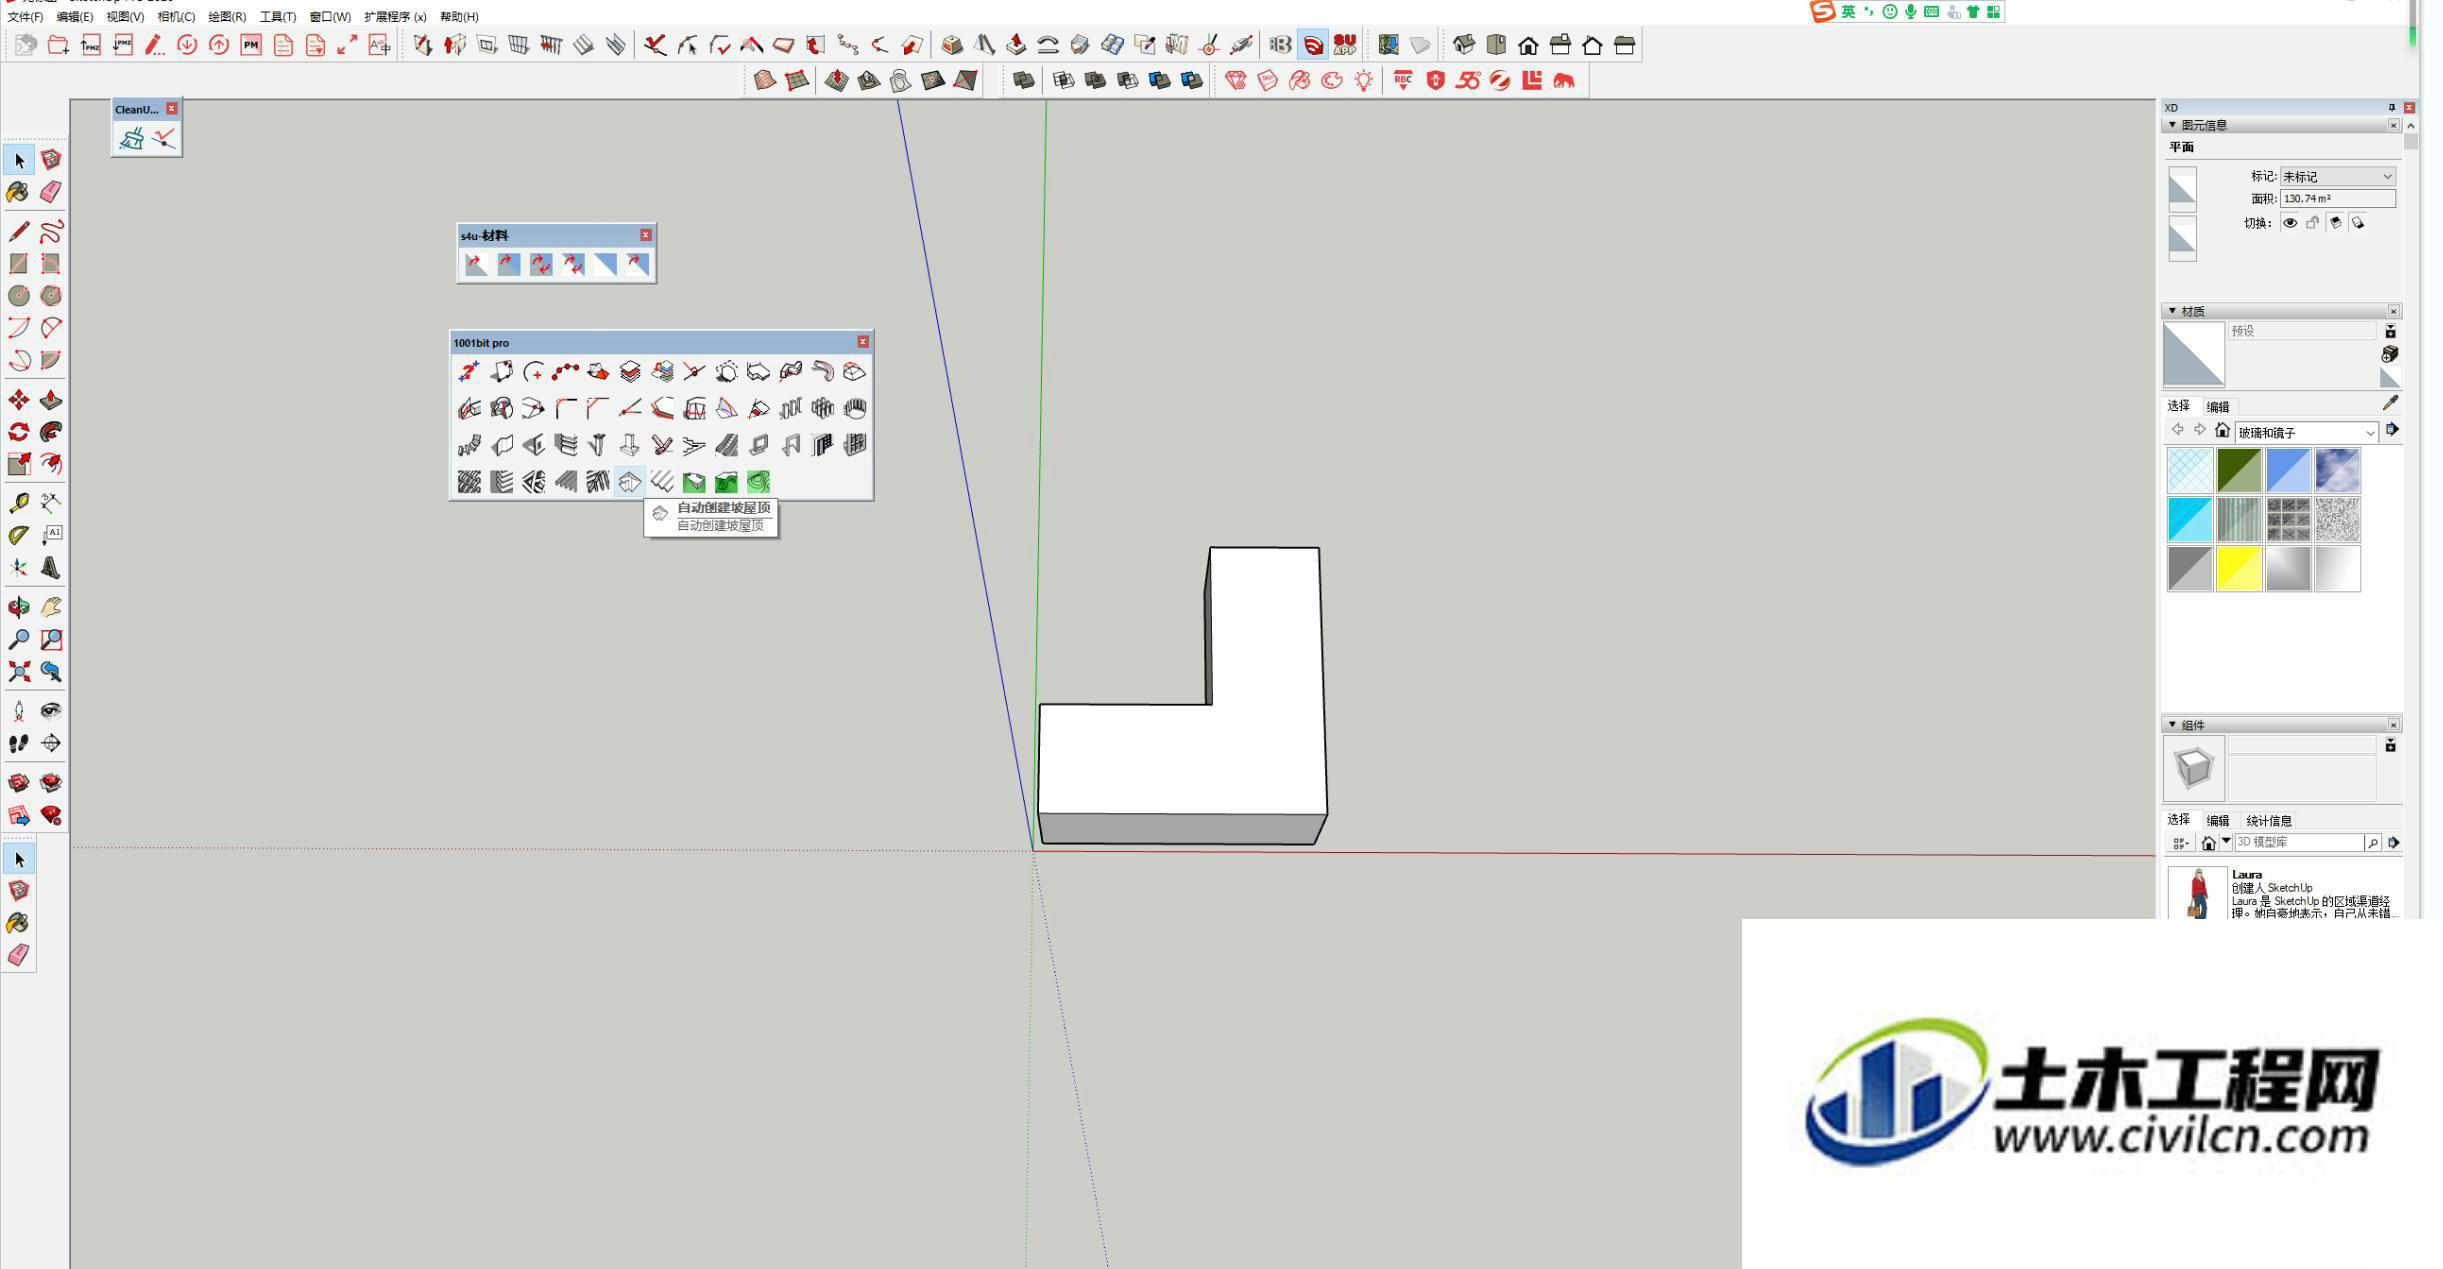Click the 面积 value field
The width and height of the screenshot is (2443, 1269).
tap(2337, 199)
